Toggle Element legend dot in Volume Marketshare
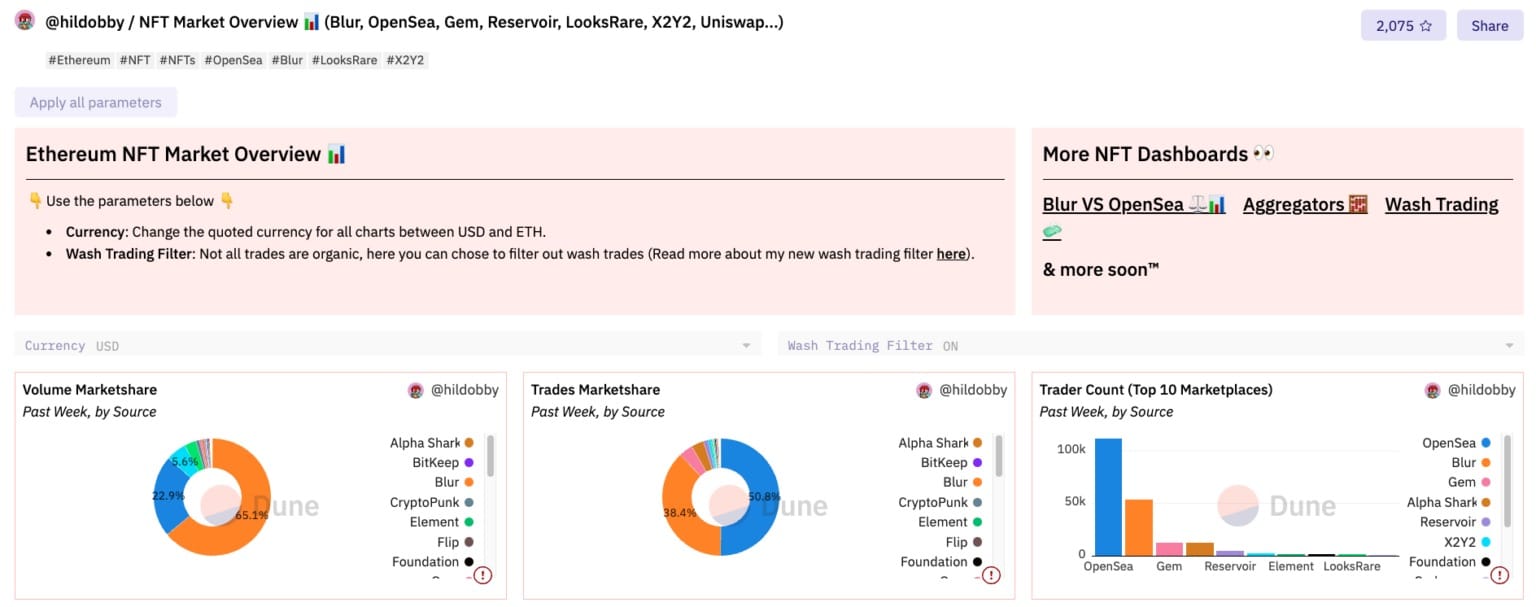Screen dimensions: 1536x607 tap(469, 522)
